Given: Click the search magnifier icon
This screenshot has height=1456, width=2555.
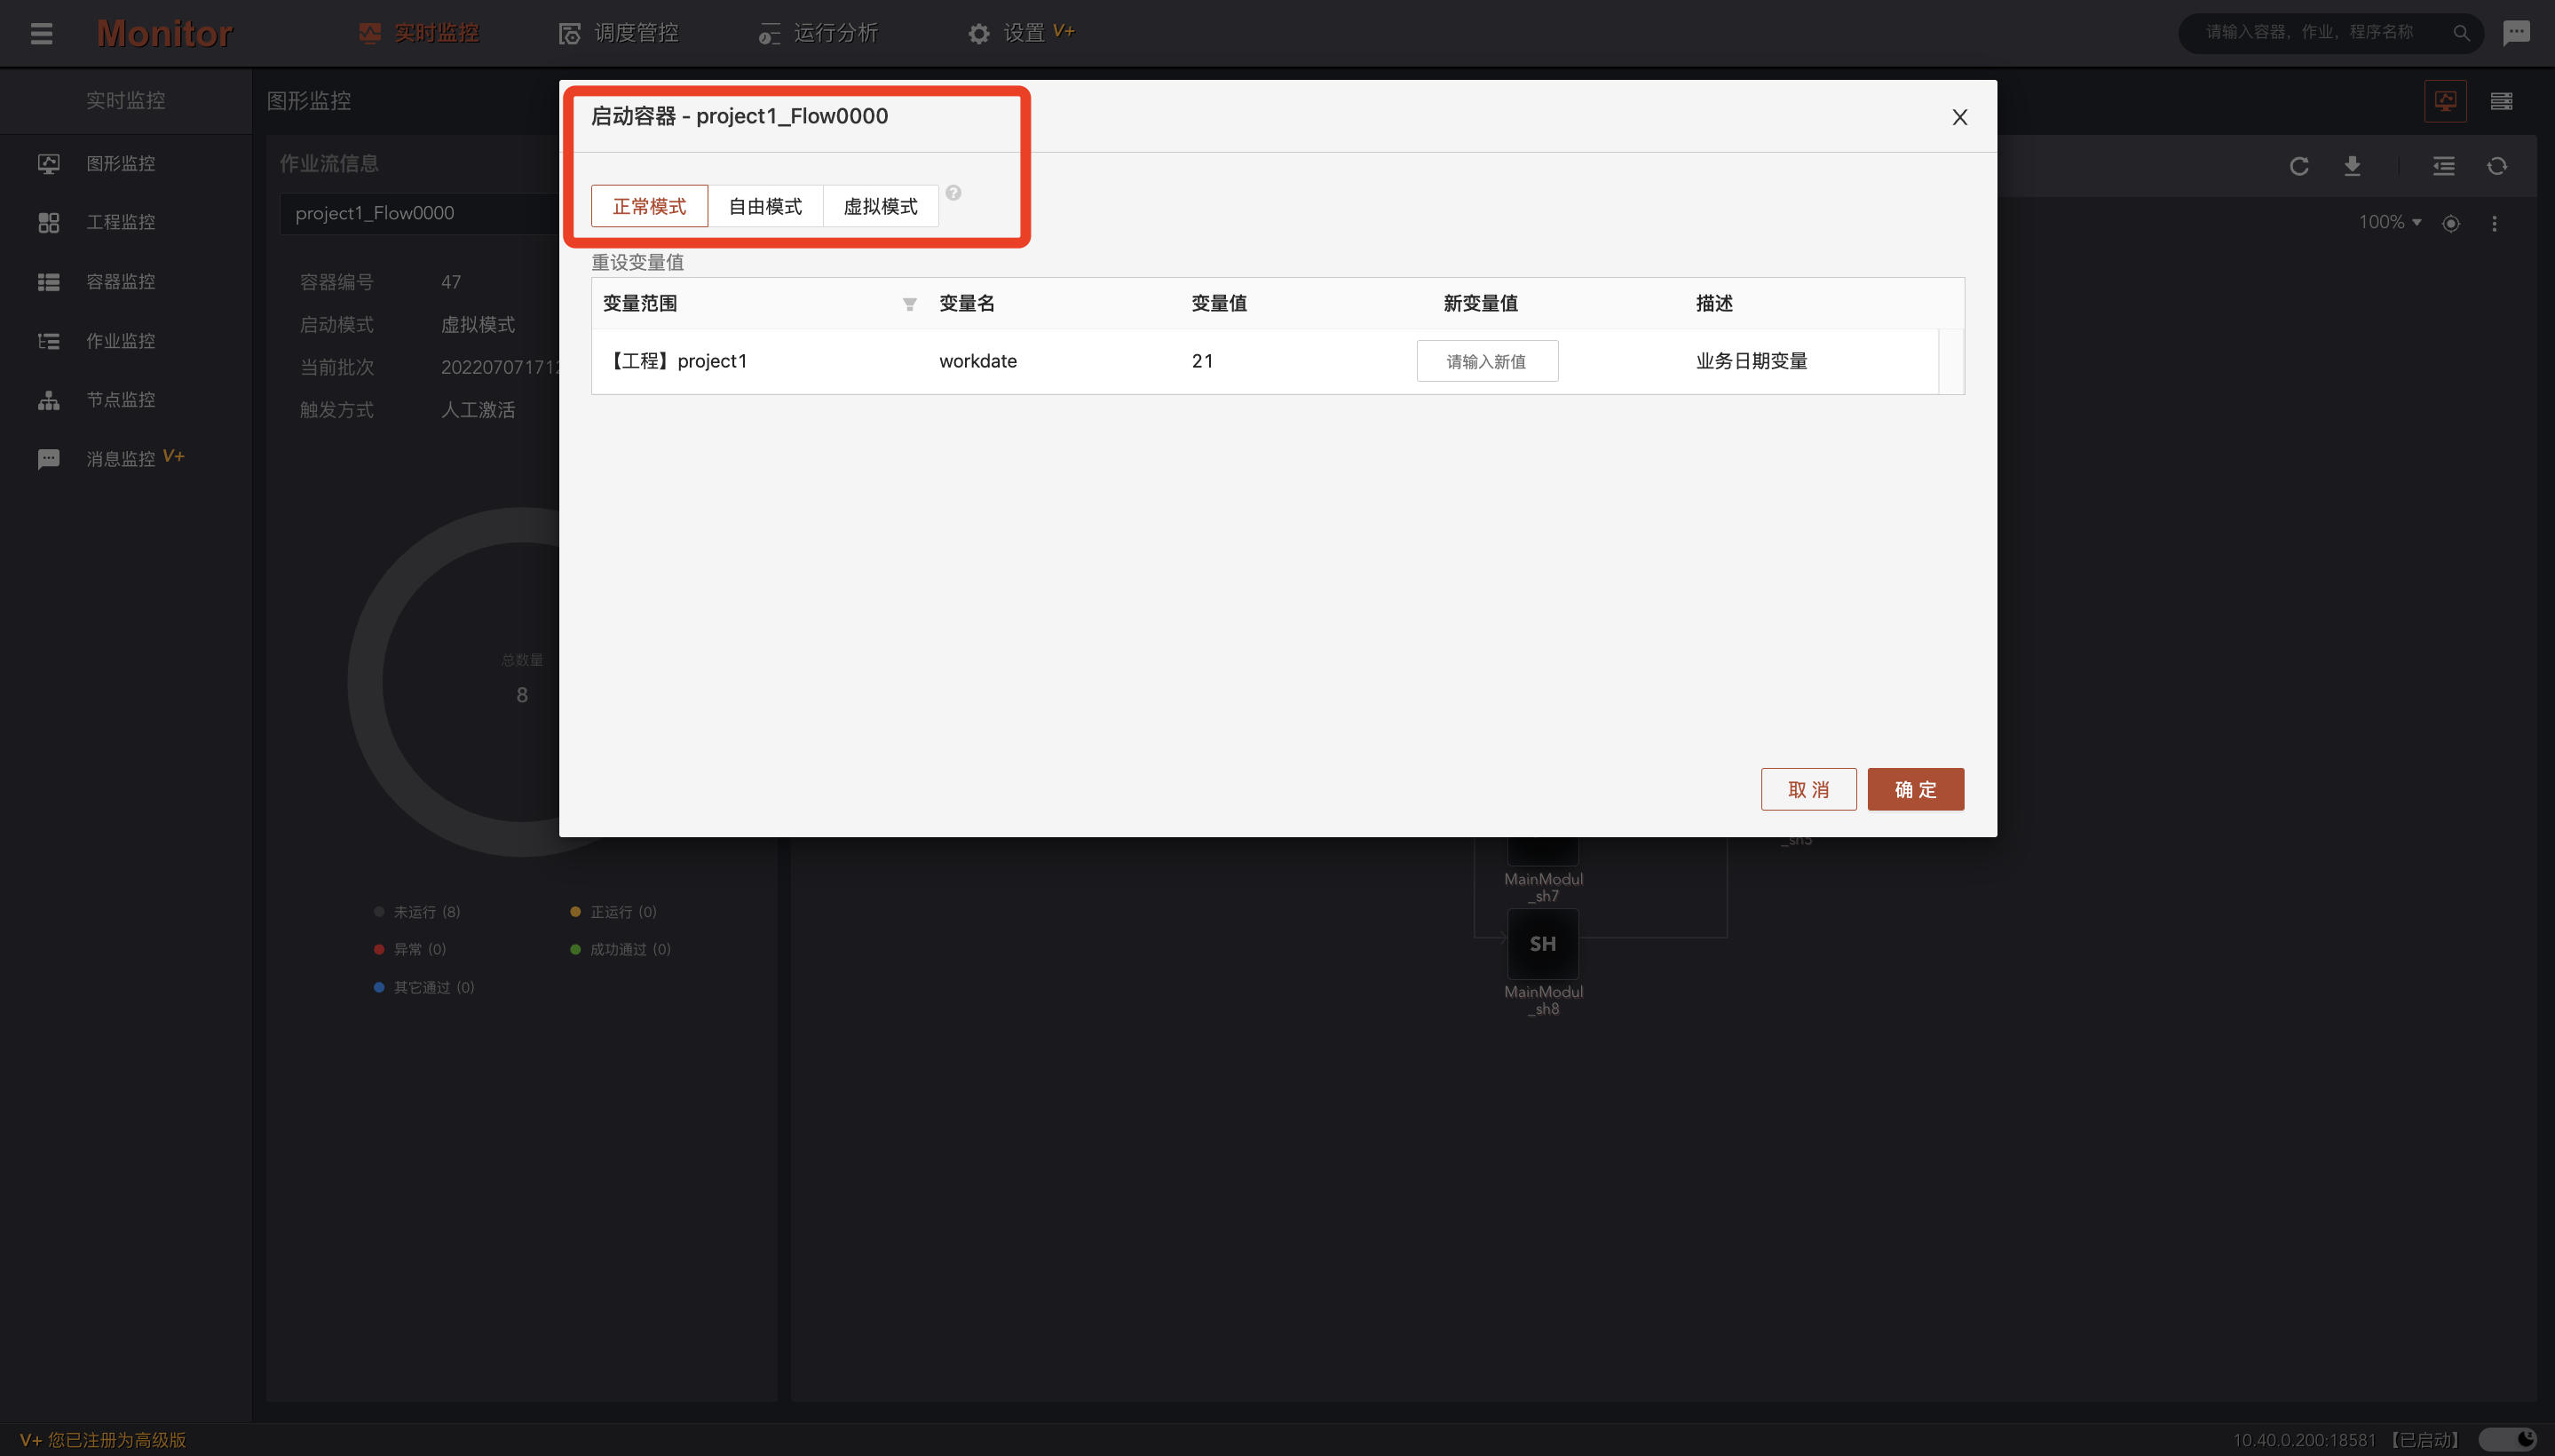Looking at the screenshot, I should tap(2461, 33).
